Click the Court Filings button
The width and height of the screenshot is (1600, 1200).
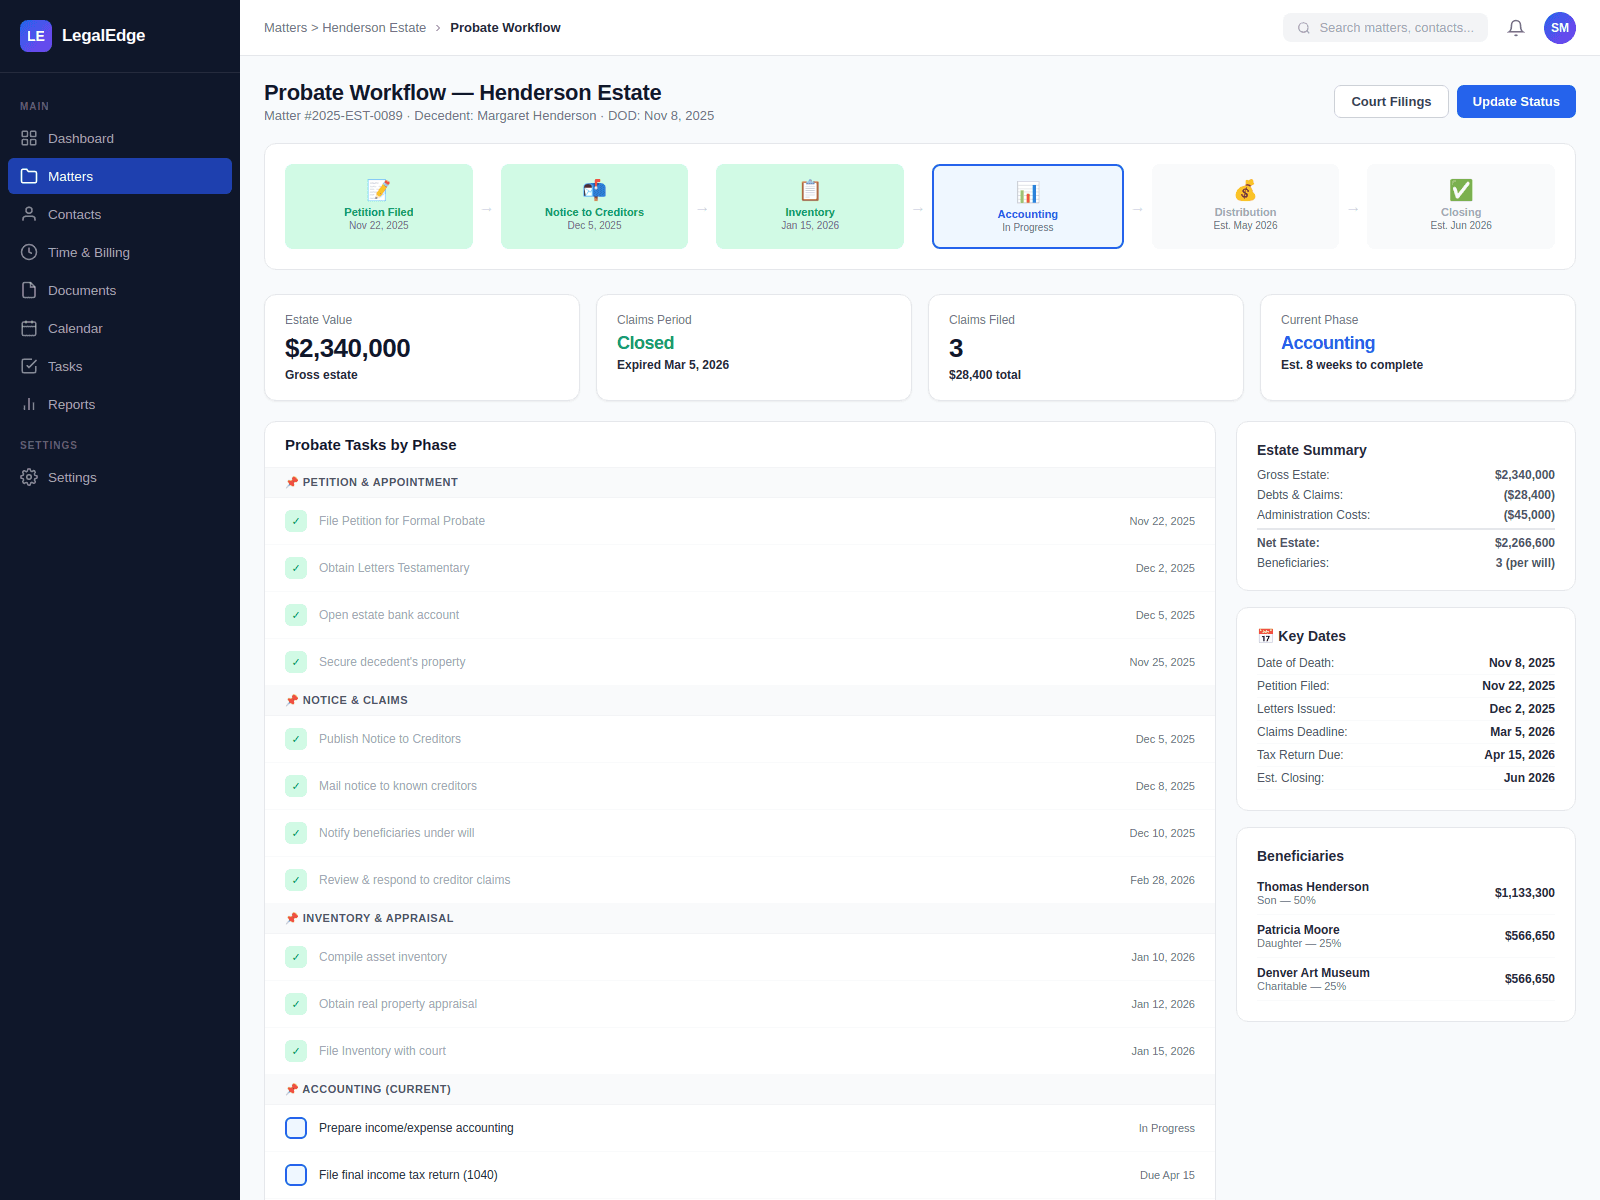tap(1391, 101)
